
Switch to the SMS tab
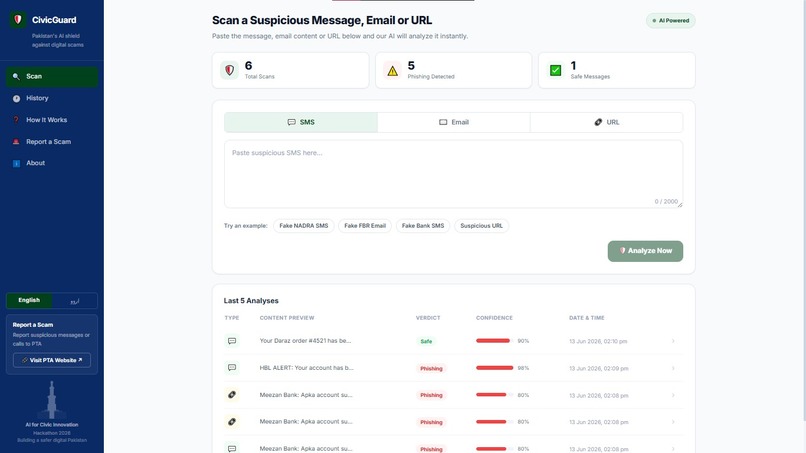click(301, 122)
